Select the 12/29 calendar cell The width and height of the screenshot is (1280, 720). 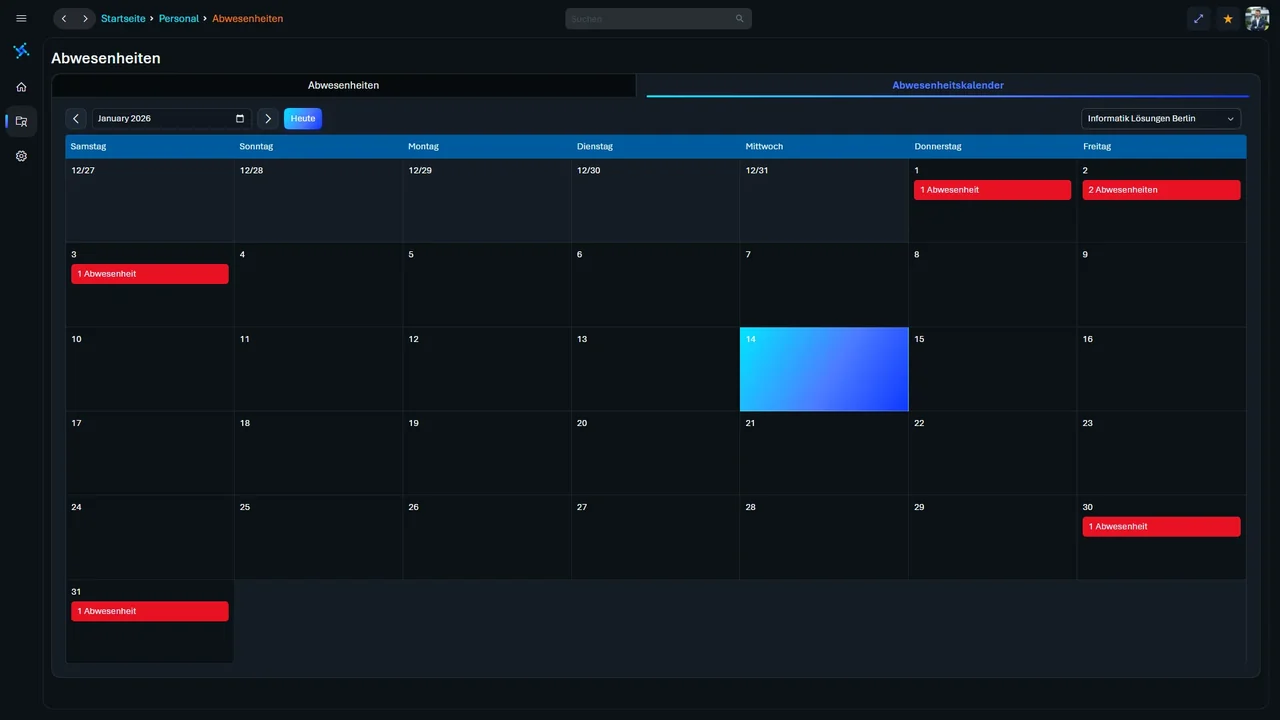pyautogui.click(x=487, y=200)
